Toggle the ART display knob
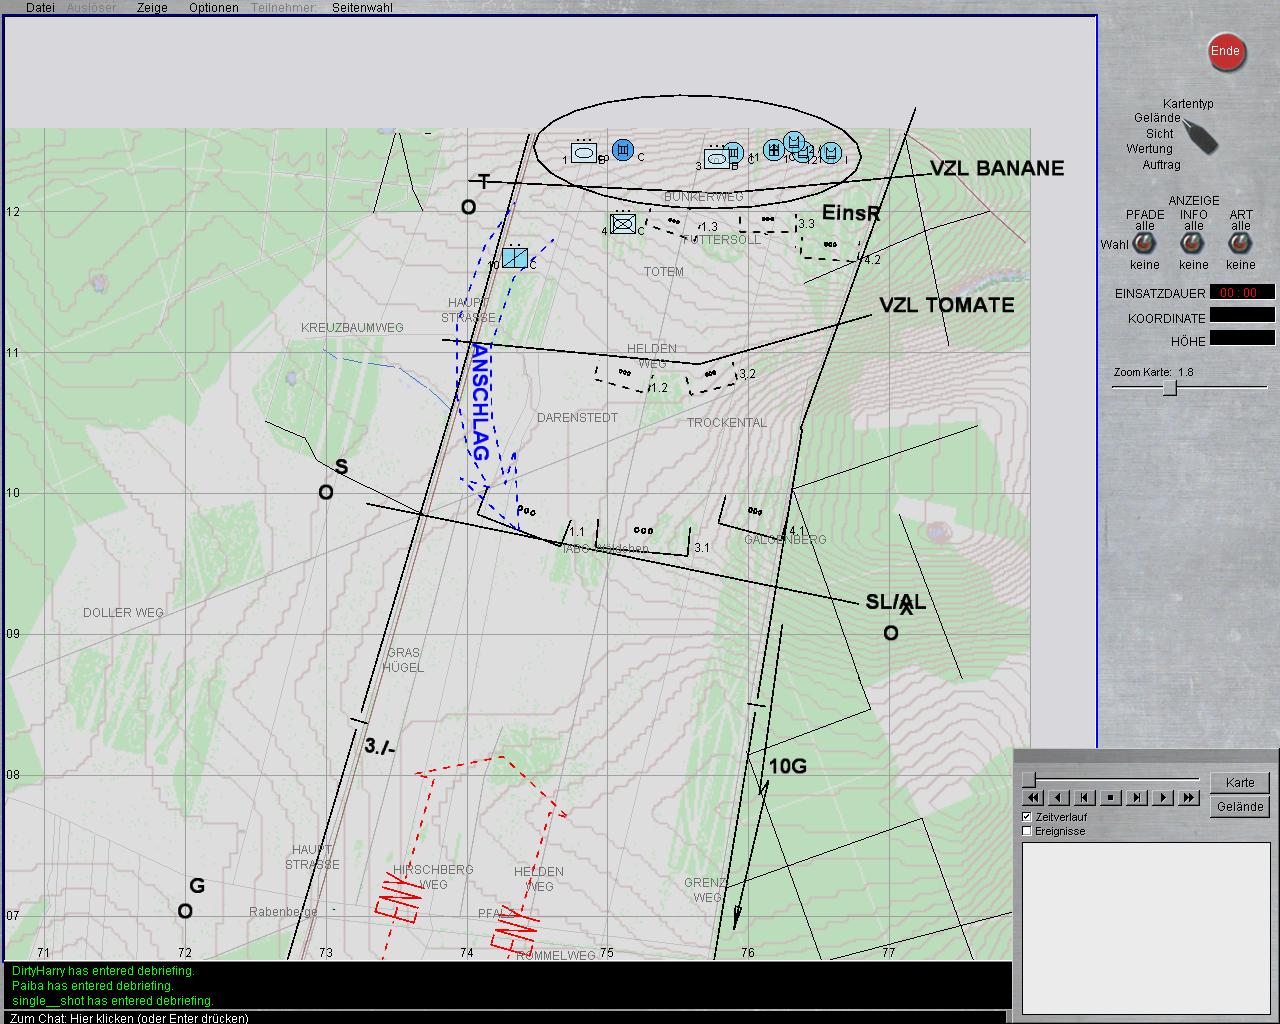Viewport: 1280px width, 1024px height. [x=1240, y=243]
